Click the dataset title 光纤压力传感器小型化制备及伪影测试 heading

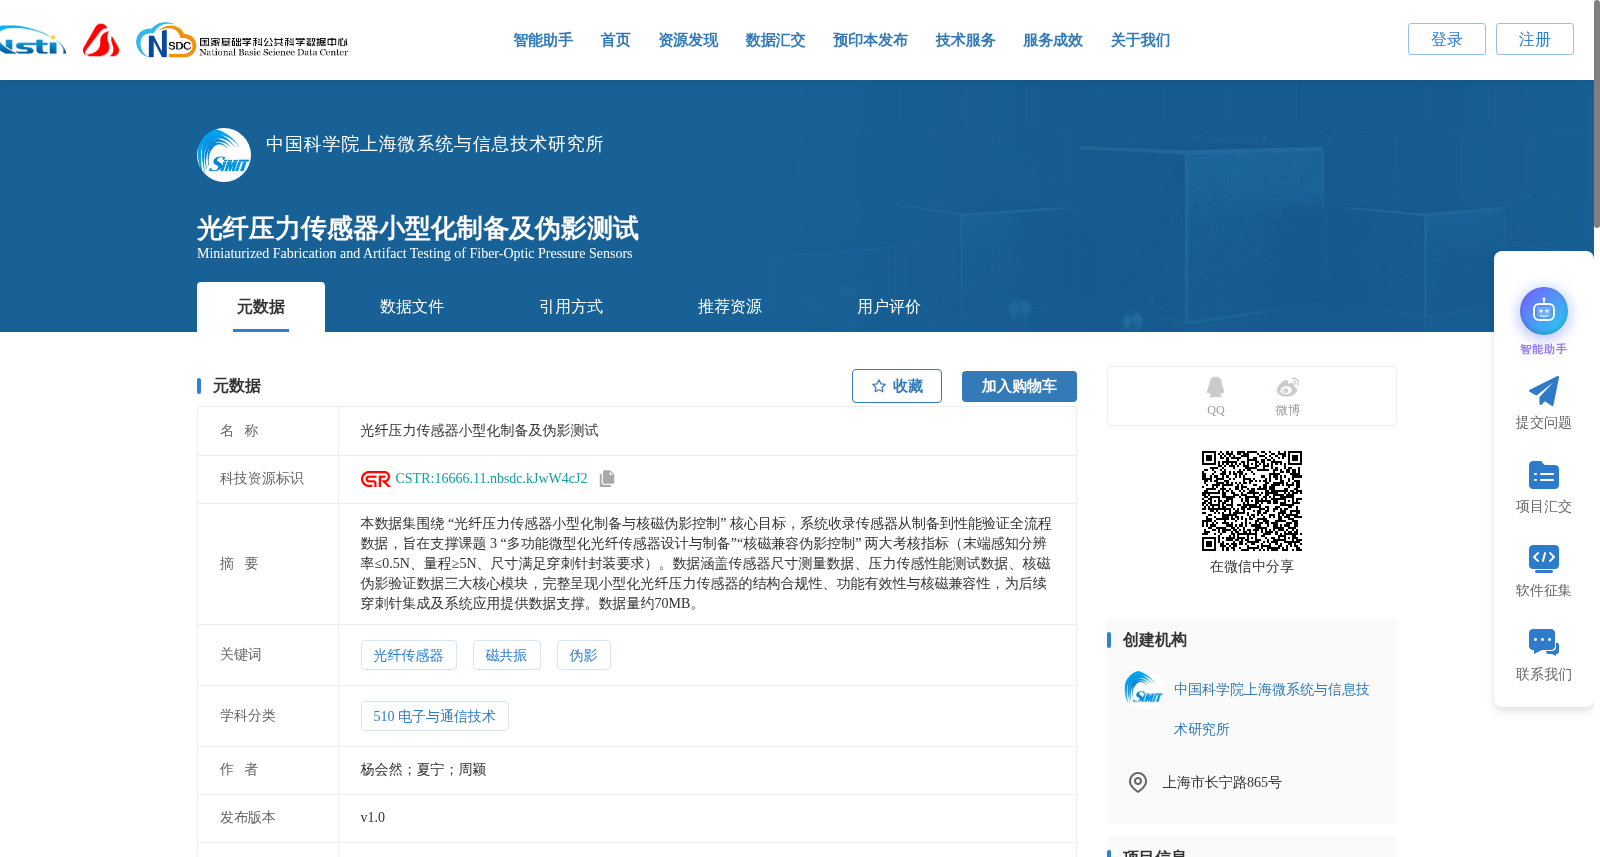417,228
